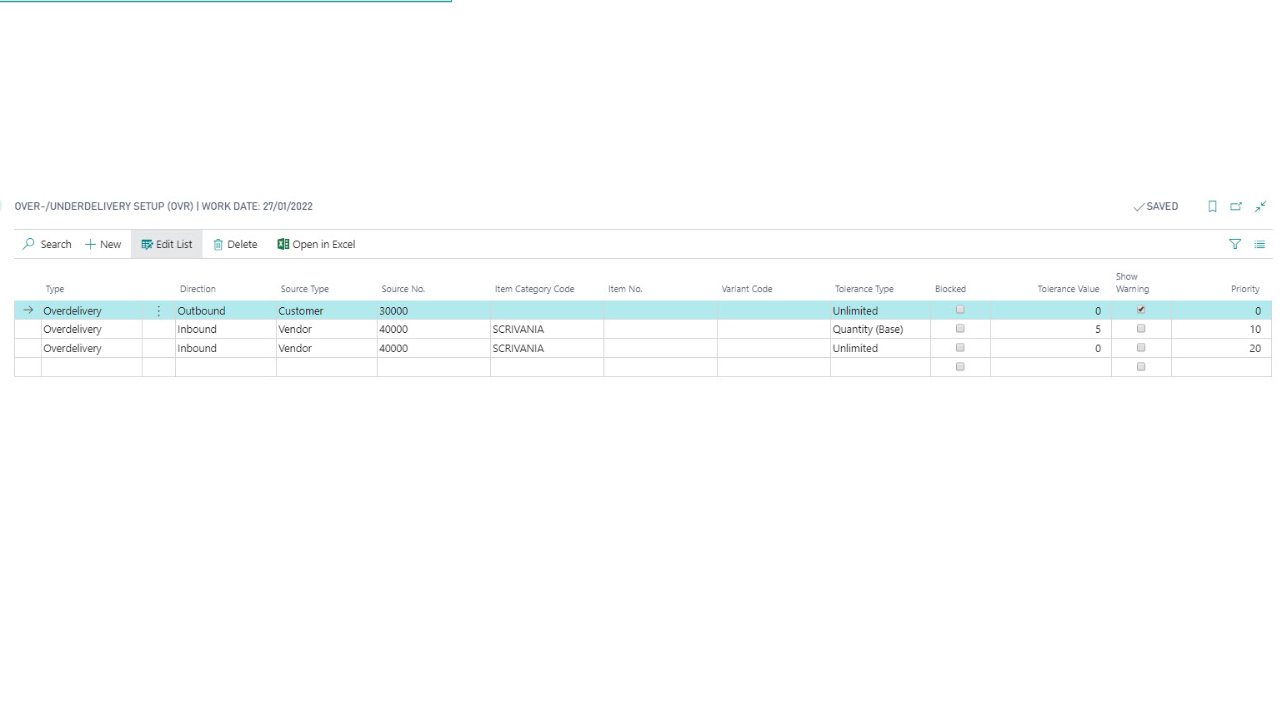
Task: Open the Direction cell showing Outbound
Action: (225, 311)
